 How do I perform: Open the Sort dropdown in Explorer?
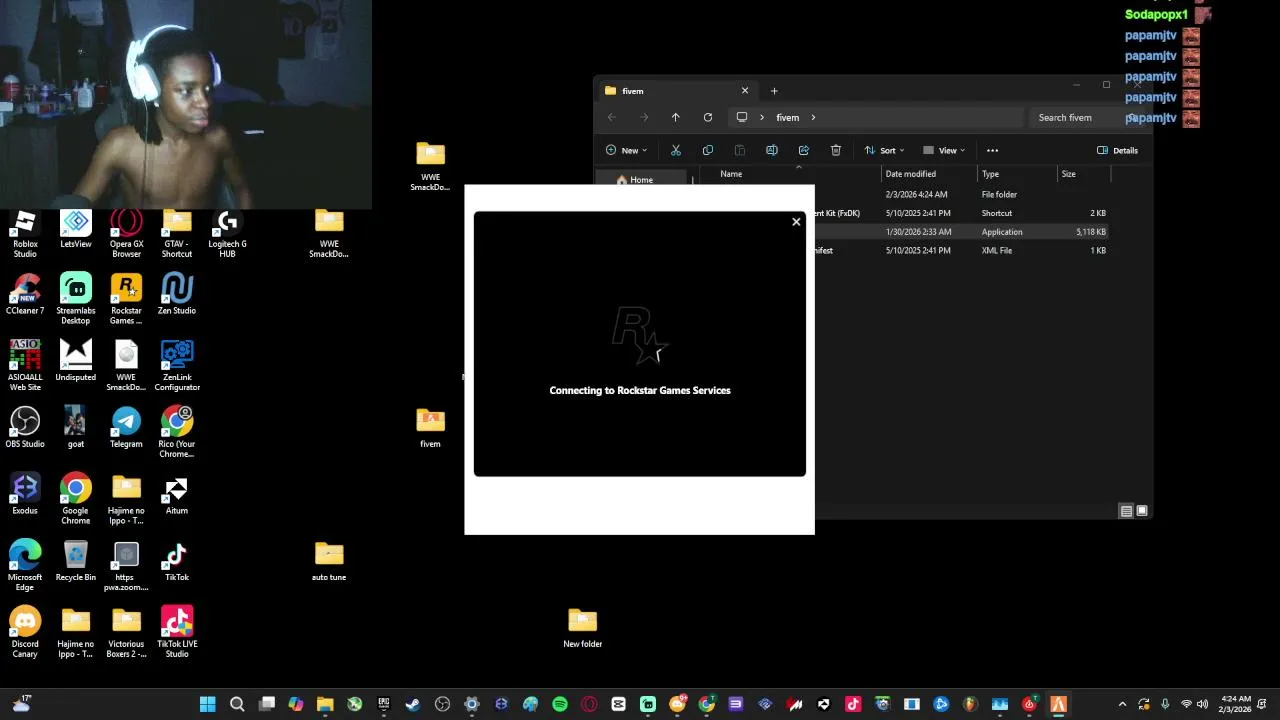[884, 150]
